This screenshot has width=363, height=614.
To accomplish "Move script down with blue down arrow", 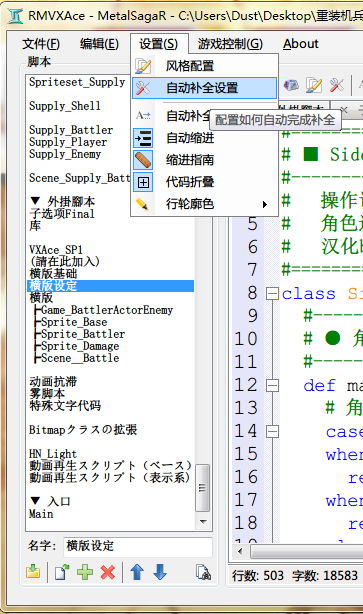I will tap(160, 572).
